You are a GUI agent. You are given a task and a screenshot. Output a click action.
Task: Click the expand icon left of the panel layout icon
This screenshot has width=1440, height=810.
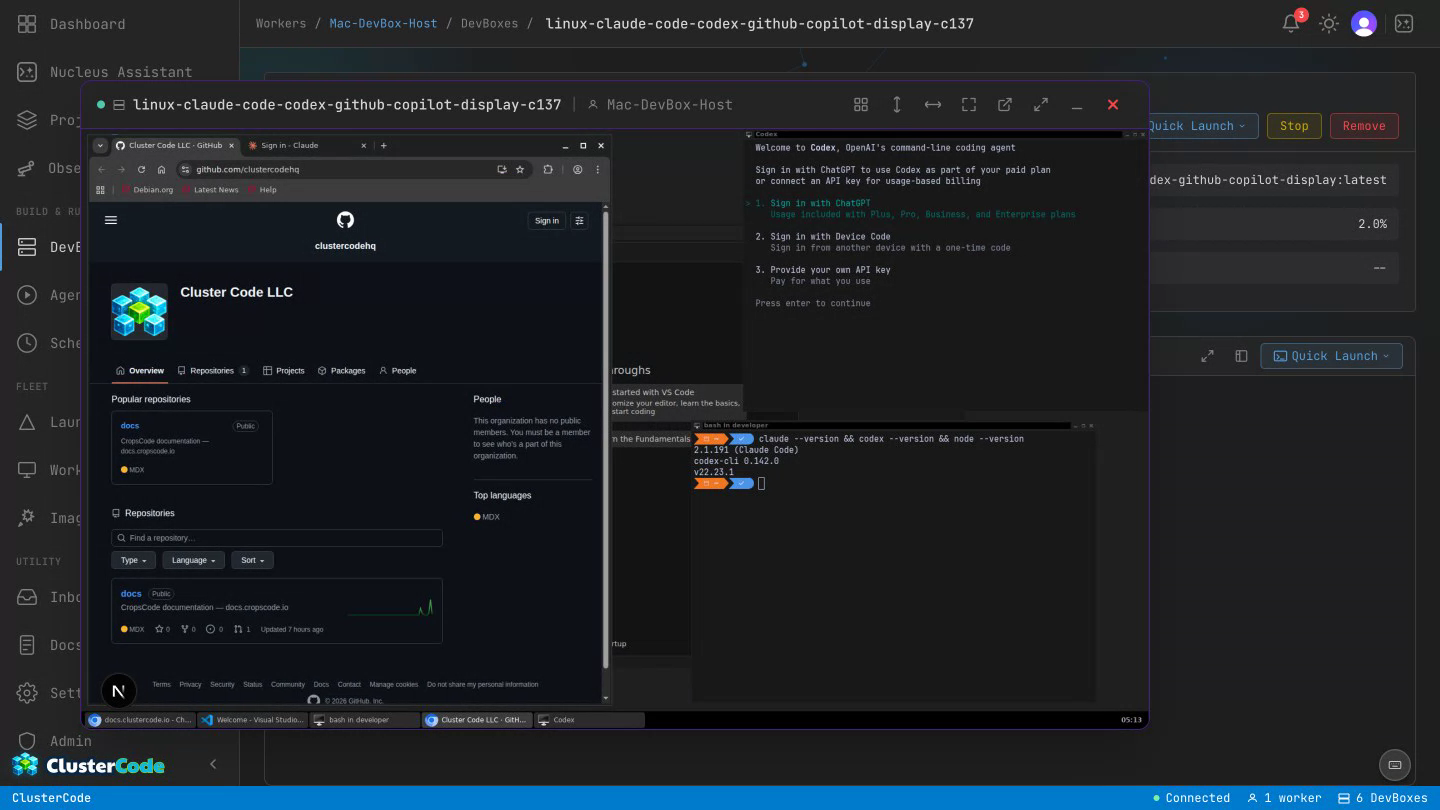click(x=1207, y=356)
